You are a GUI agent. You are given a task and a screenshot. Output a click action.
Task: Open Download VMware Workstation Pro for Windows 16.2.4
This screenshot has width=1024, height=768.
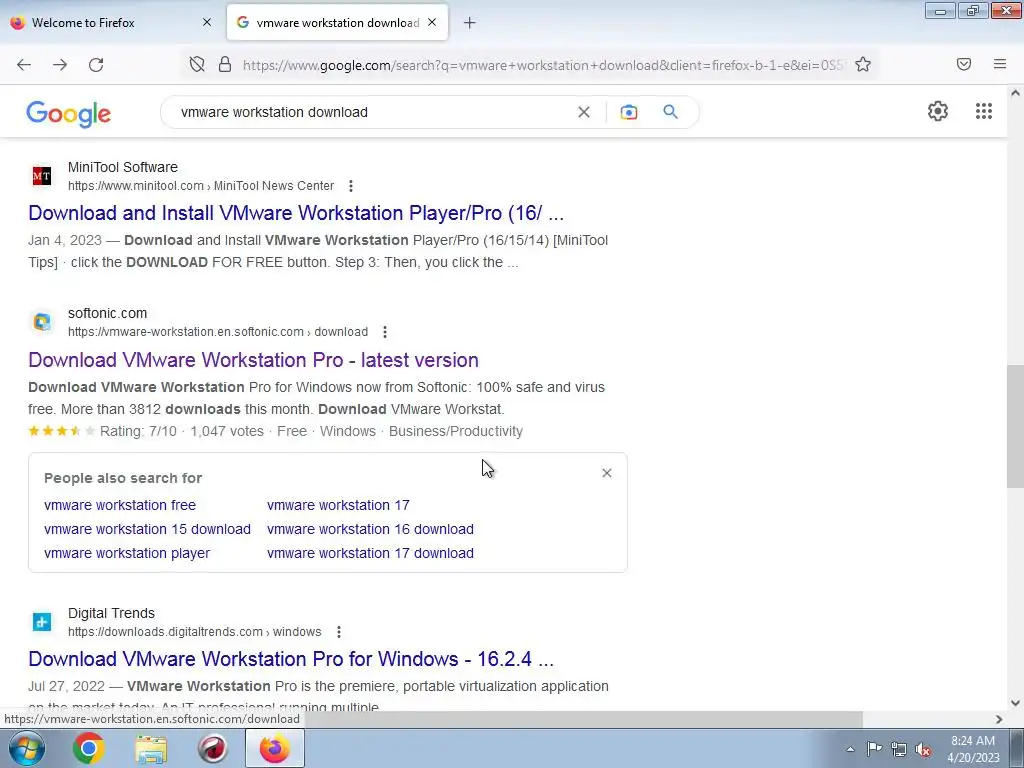pyautogui.click(x=291, y=659)
